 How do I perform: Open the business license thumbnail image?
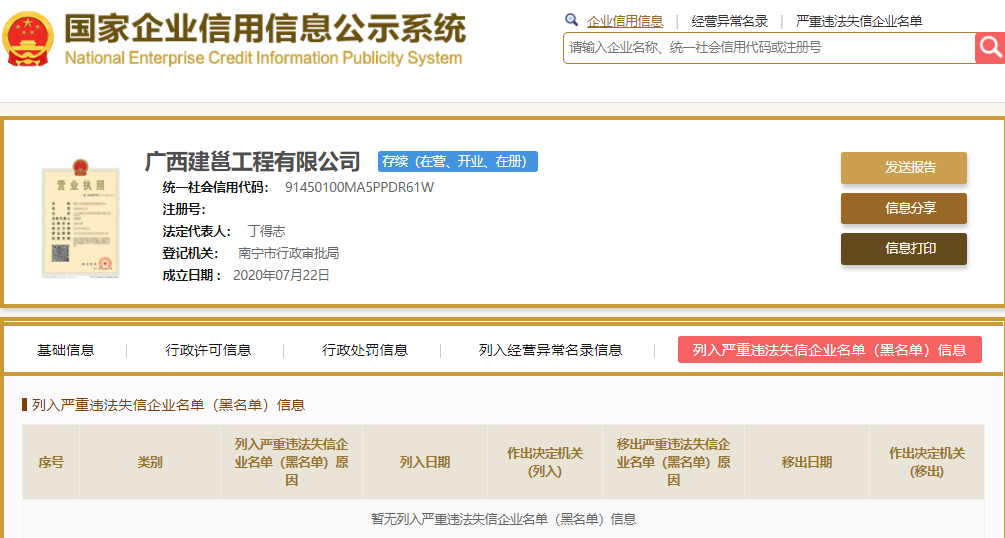[x=80, y=219]
